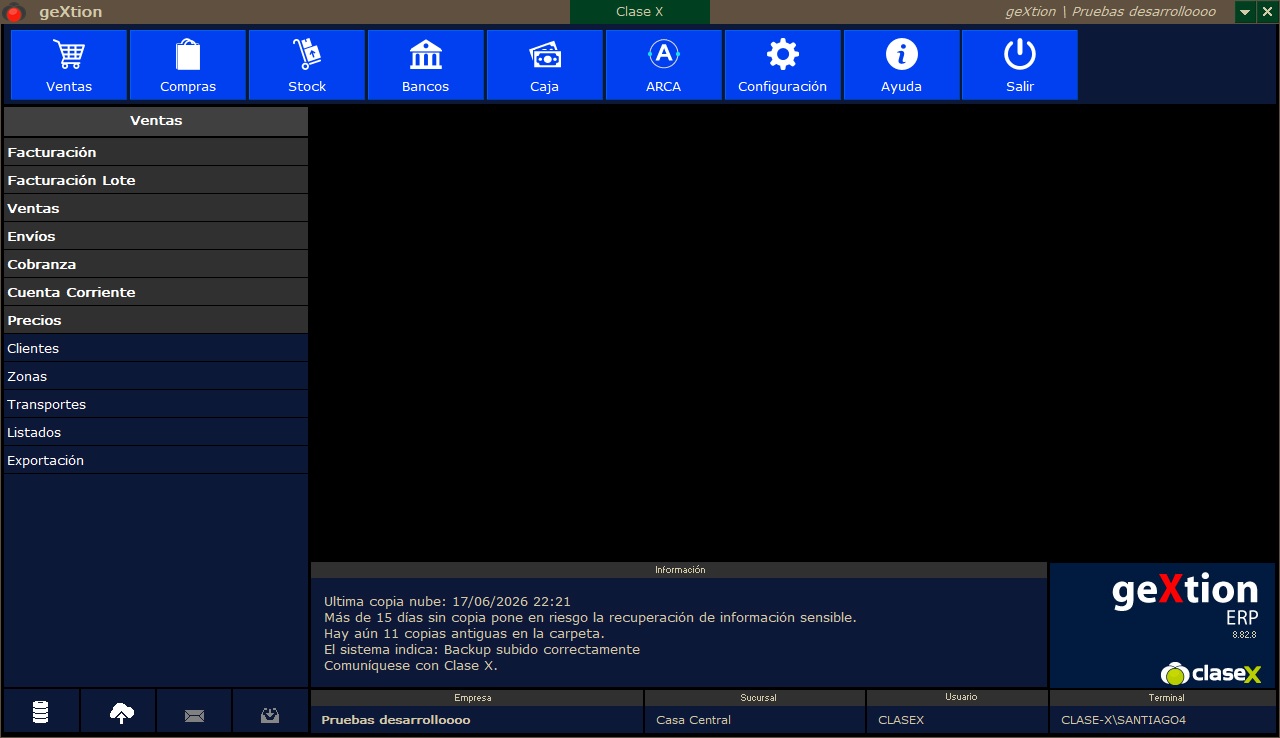
Task: Expand the Precios section
Action: (156, 320)
